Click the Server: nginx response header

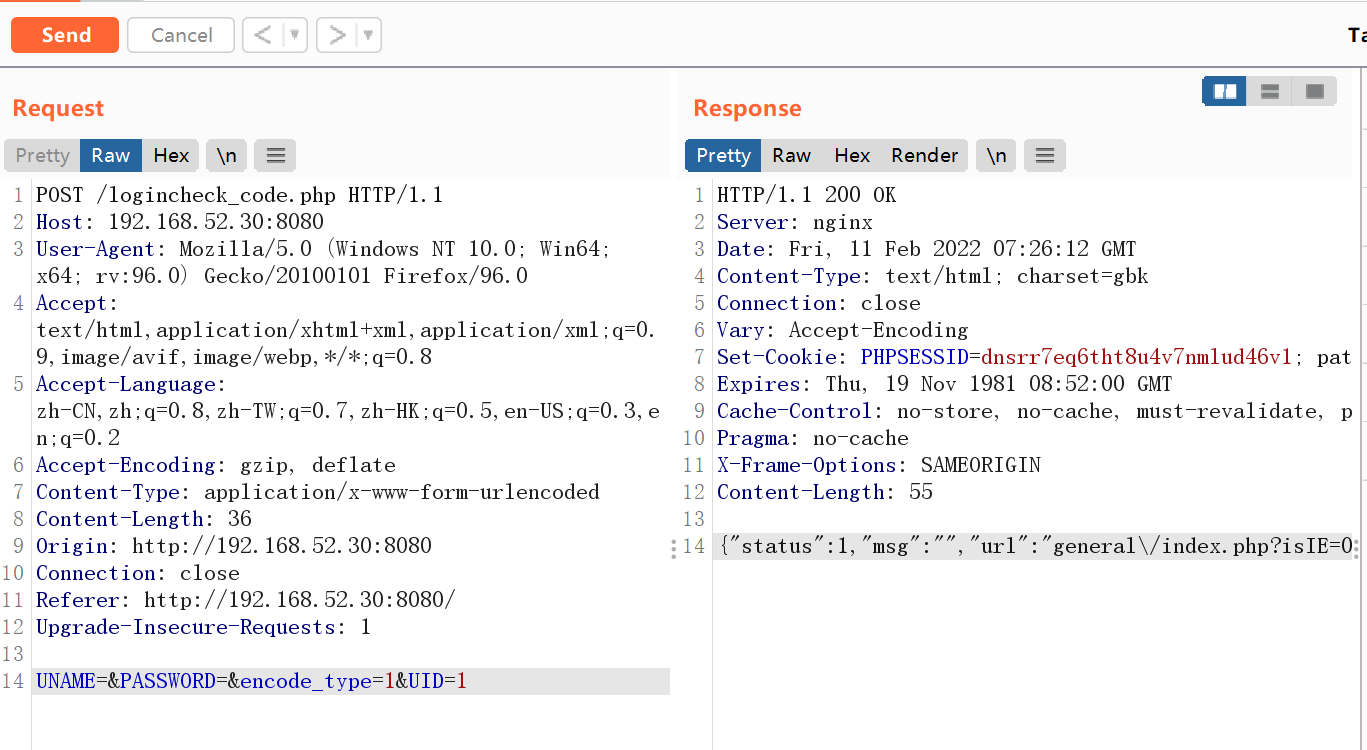[x=795, y=222]
